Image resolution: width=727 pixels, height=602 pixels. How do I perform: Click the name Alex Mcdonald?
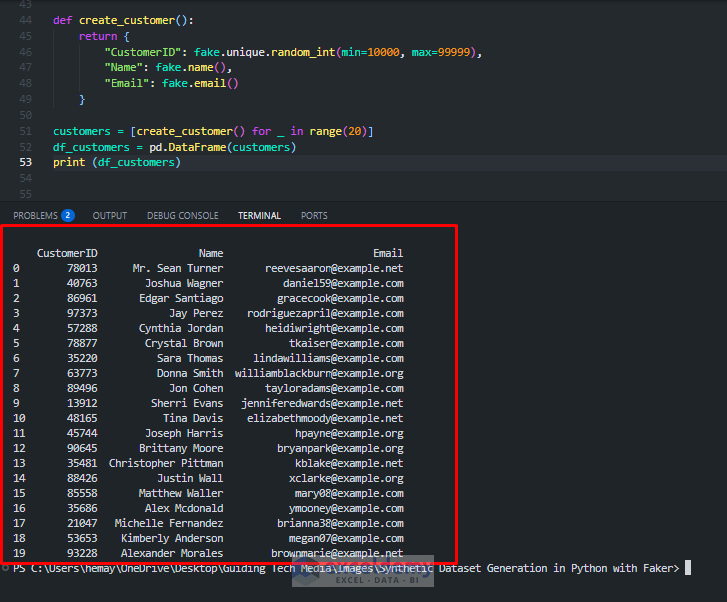pyautogui.click(x=184, y=508)
